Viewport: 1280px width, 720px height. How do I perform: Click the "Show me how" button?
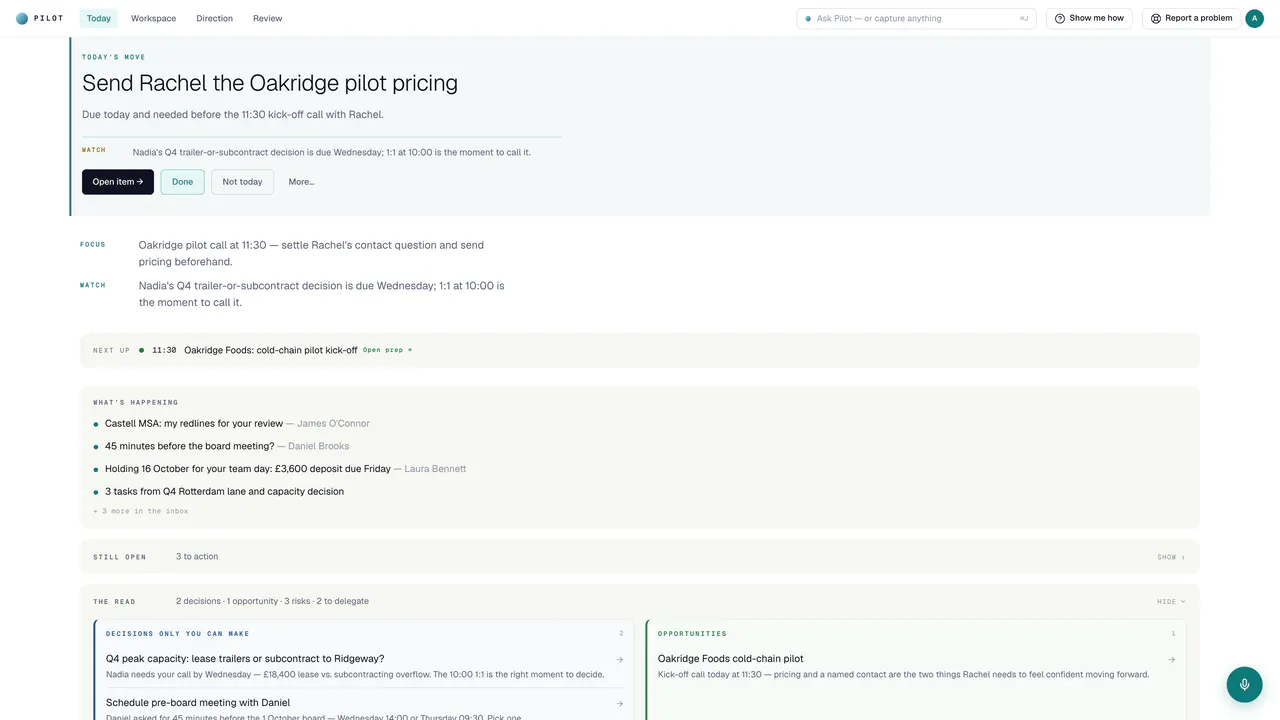tap(1089, 18)
